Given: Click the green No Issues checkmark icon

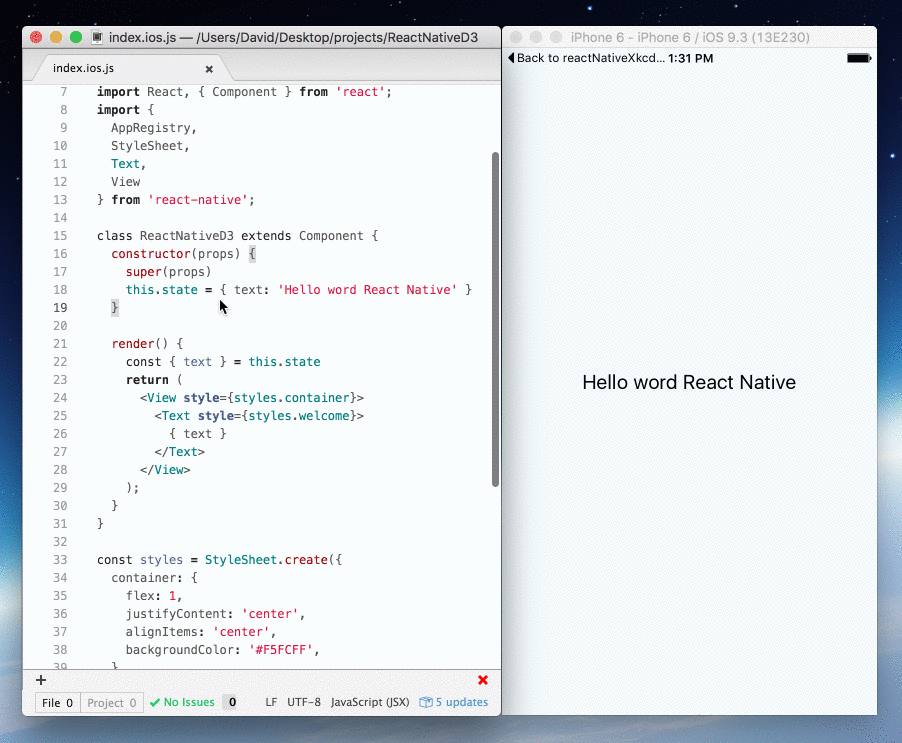Looking at the screenshot, I should click(x=155, y=701).
